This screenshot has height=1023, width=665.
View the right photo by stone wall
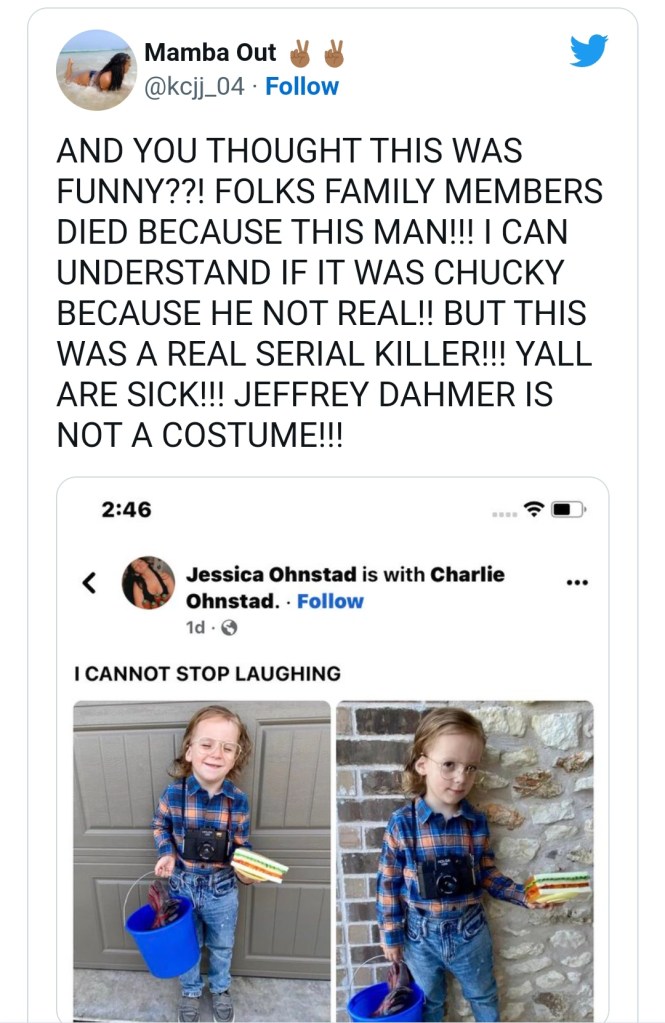point(464,860)
